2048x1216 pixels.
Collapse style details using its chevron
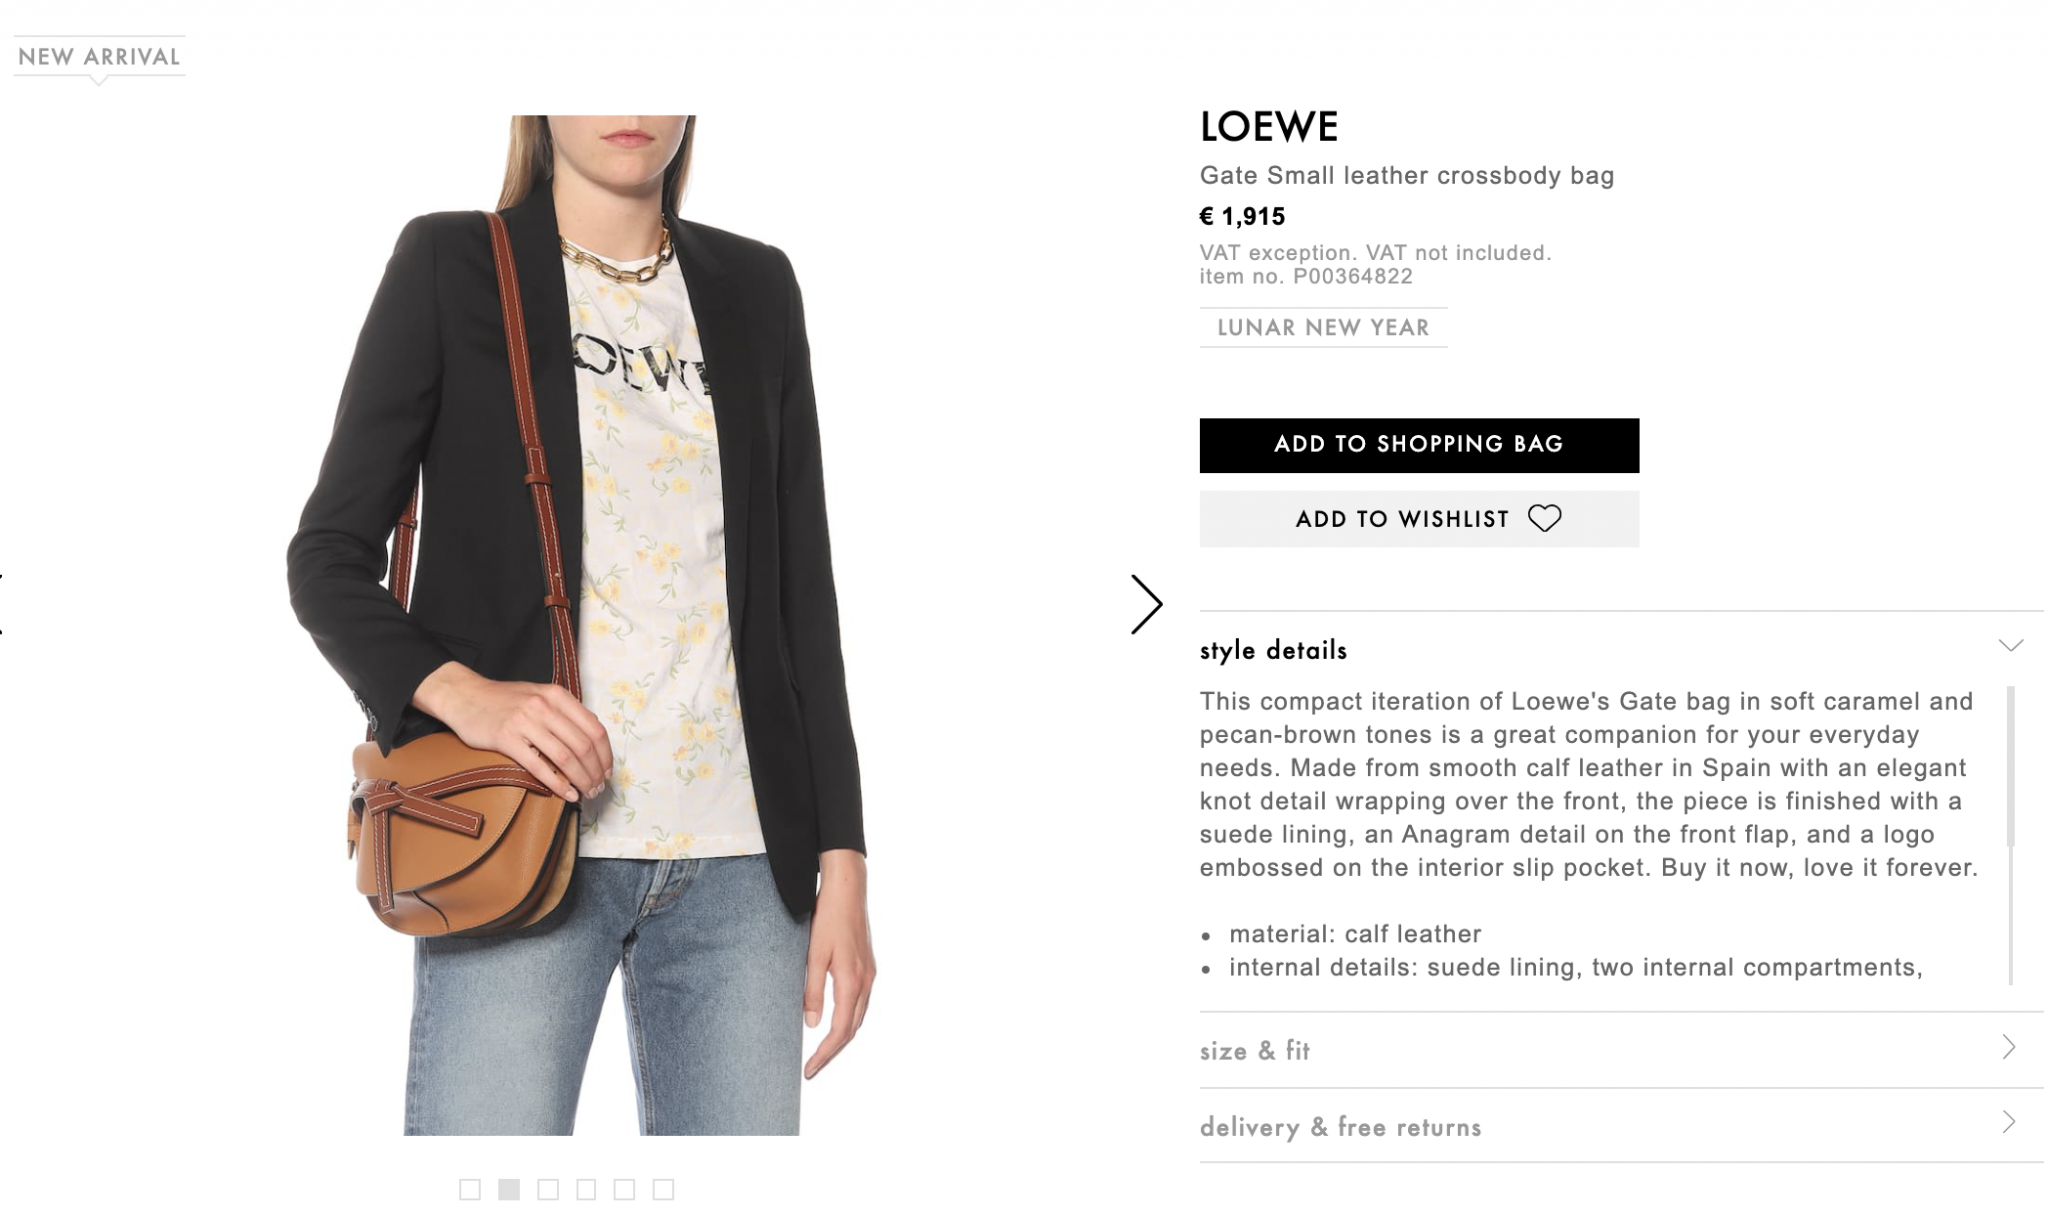click(2010, 646)
